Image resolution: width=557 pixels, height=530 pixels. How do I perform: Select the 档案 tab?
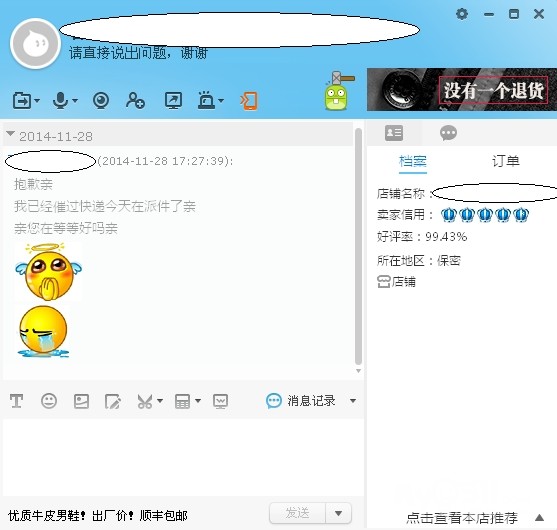[413, 161]
